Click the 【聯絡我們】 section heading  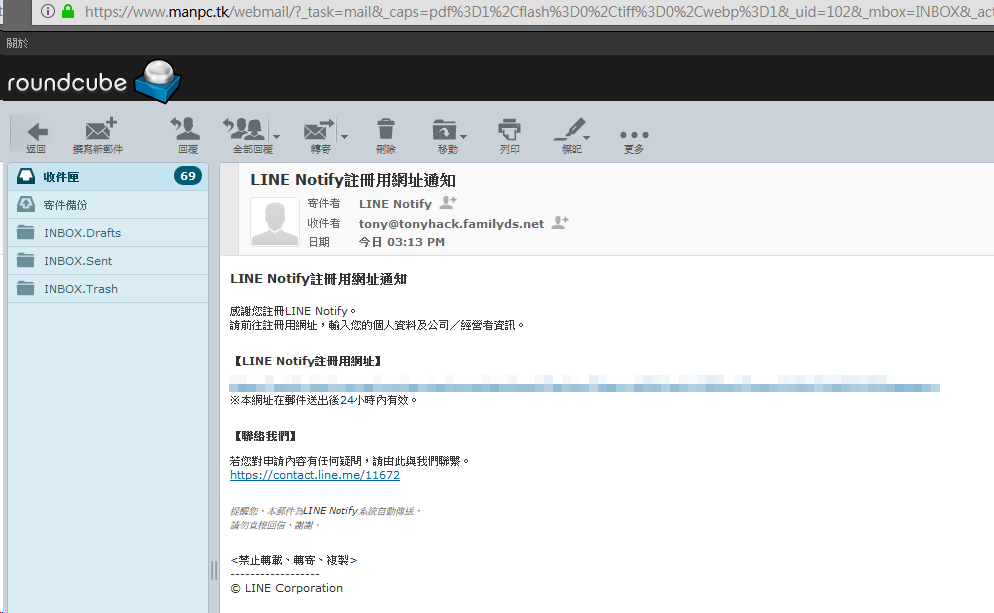click(266, 436)
